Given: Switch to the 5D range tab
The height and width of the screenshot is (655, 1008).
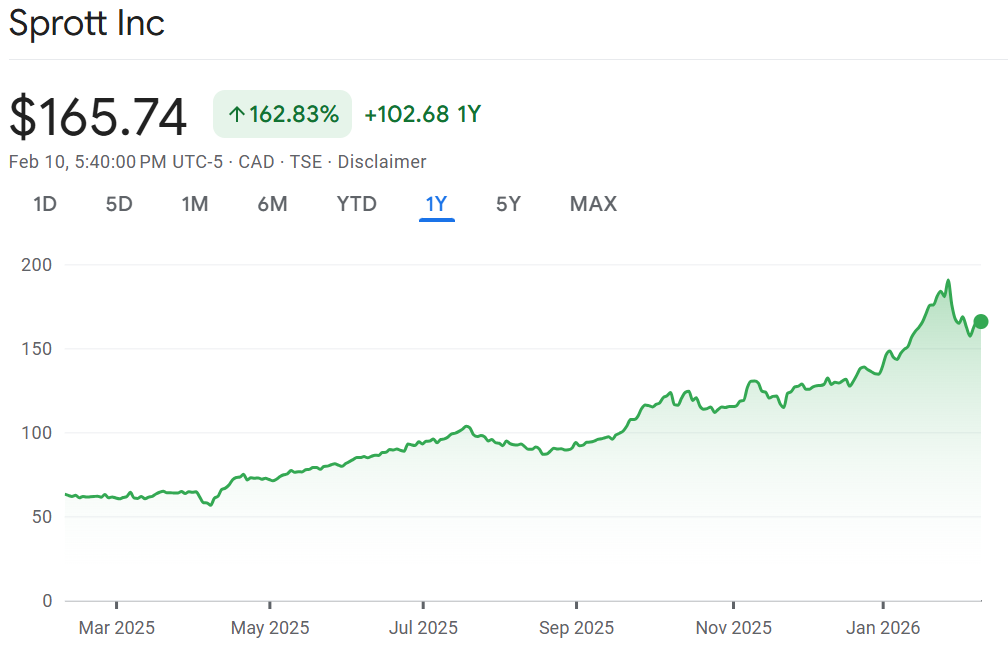Looking at the screenshot, I should [119, 204].
